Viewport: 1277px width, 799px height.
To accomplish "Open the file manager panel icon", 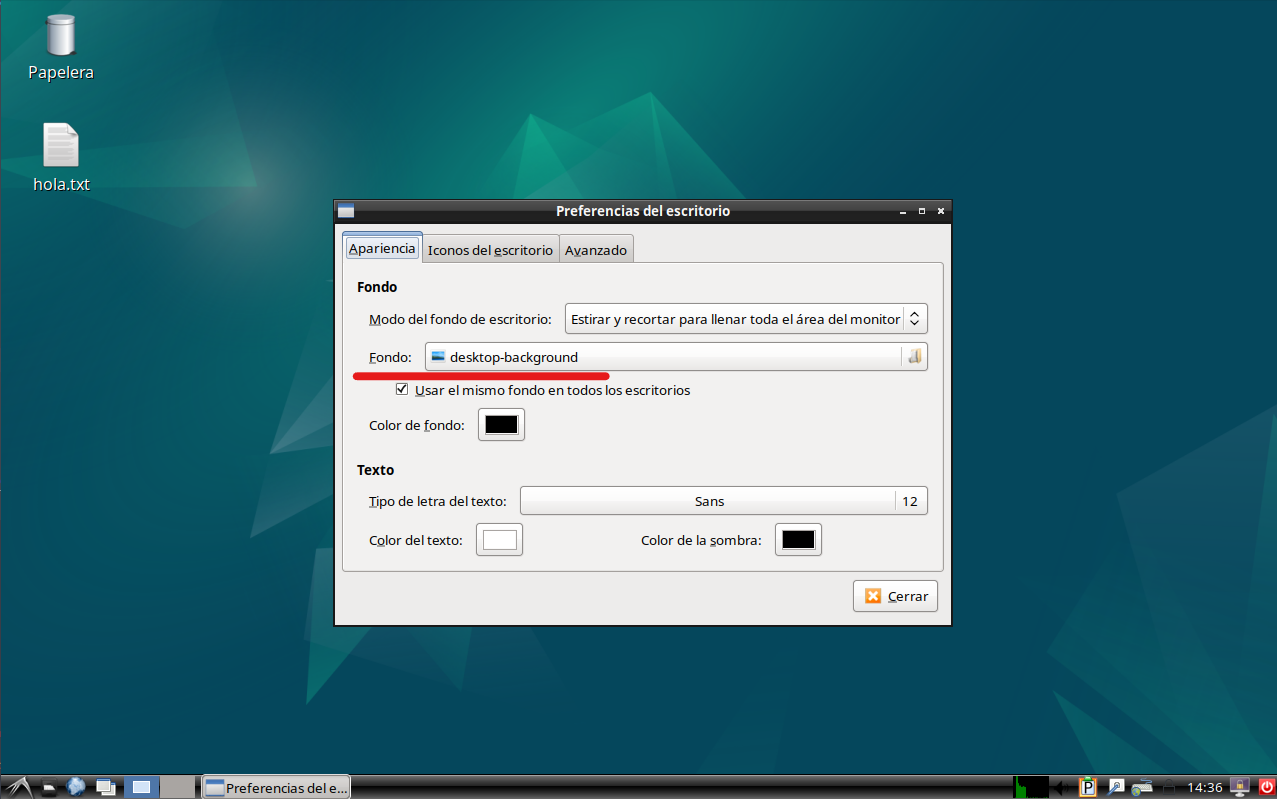I will tap(48, 787).
